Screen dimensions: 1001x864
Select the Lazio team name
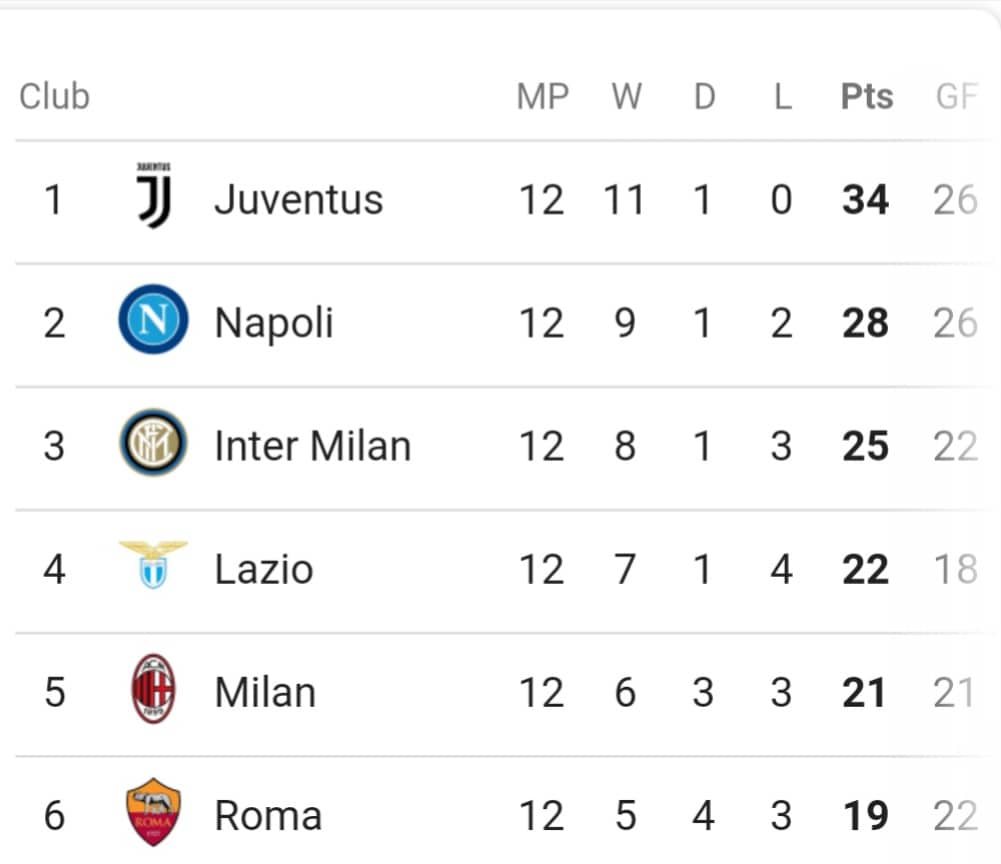point(264,569)
